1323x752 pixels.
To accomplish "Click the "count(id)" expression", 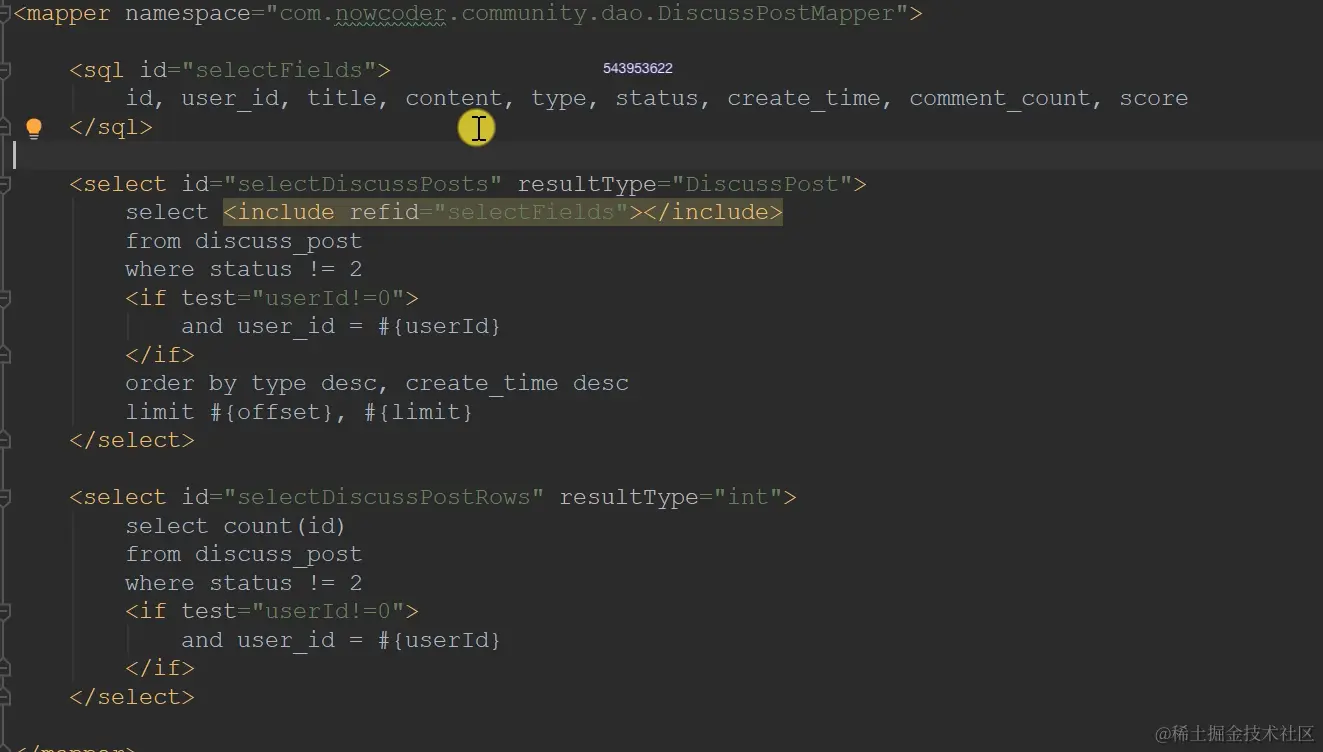I will (x=286, y=526).
